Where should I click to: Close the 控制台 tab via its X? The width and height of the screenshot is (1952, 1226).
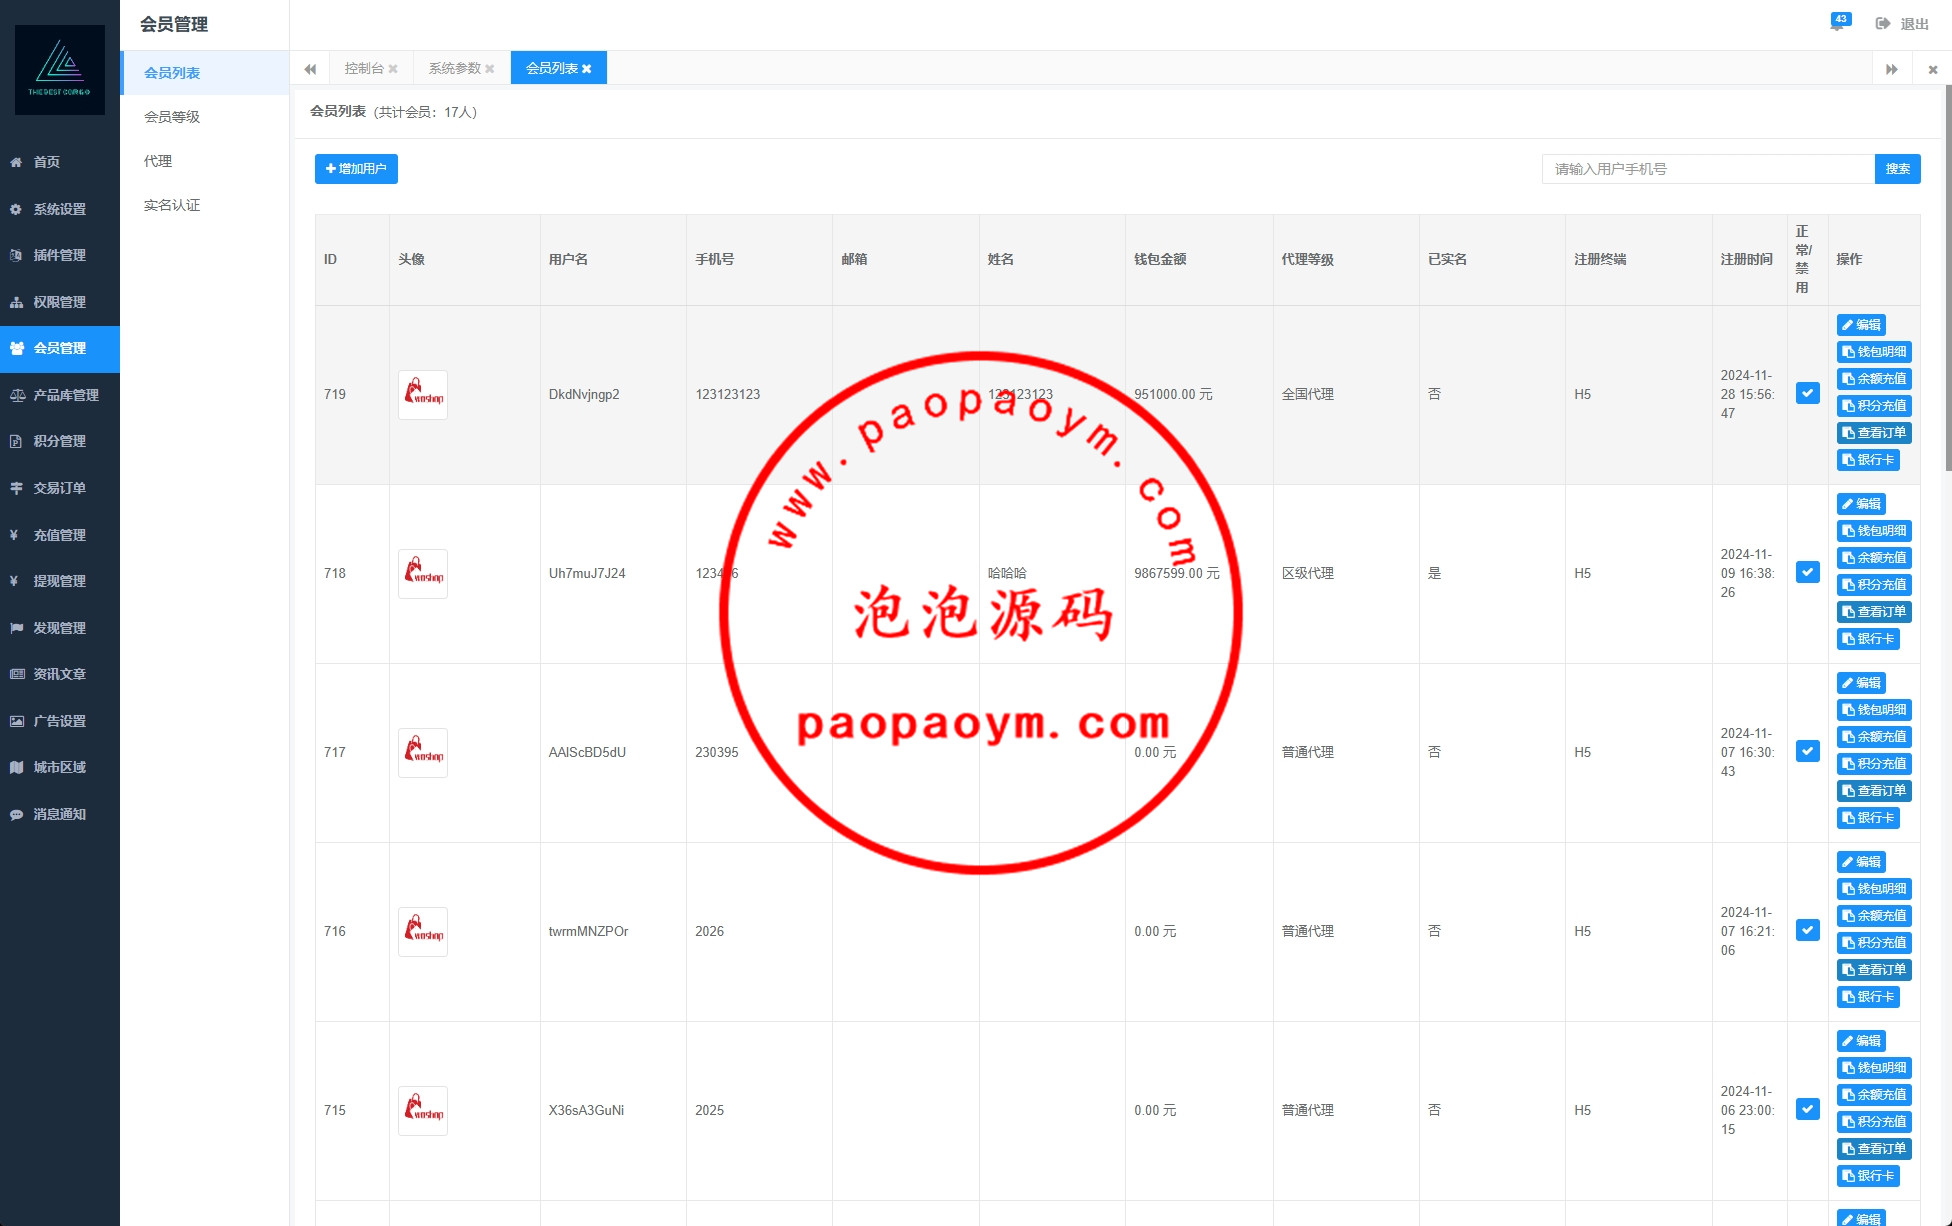coord(393,69)
